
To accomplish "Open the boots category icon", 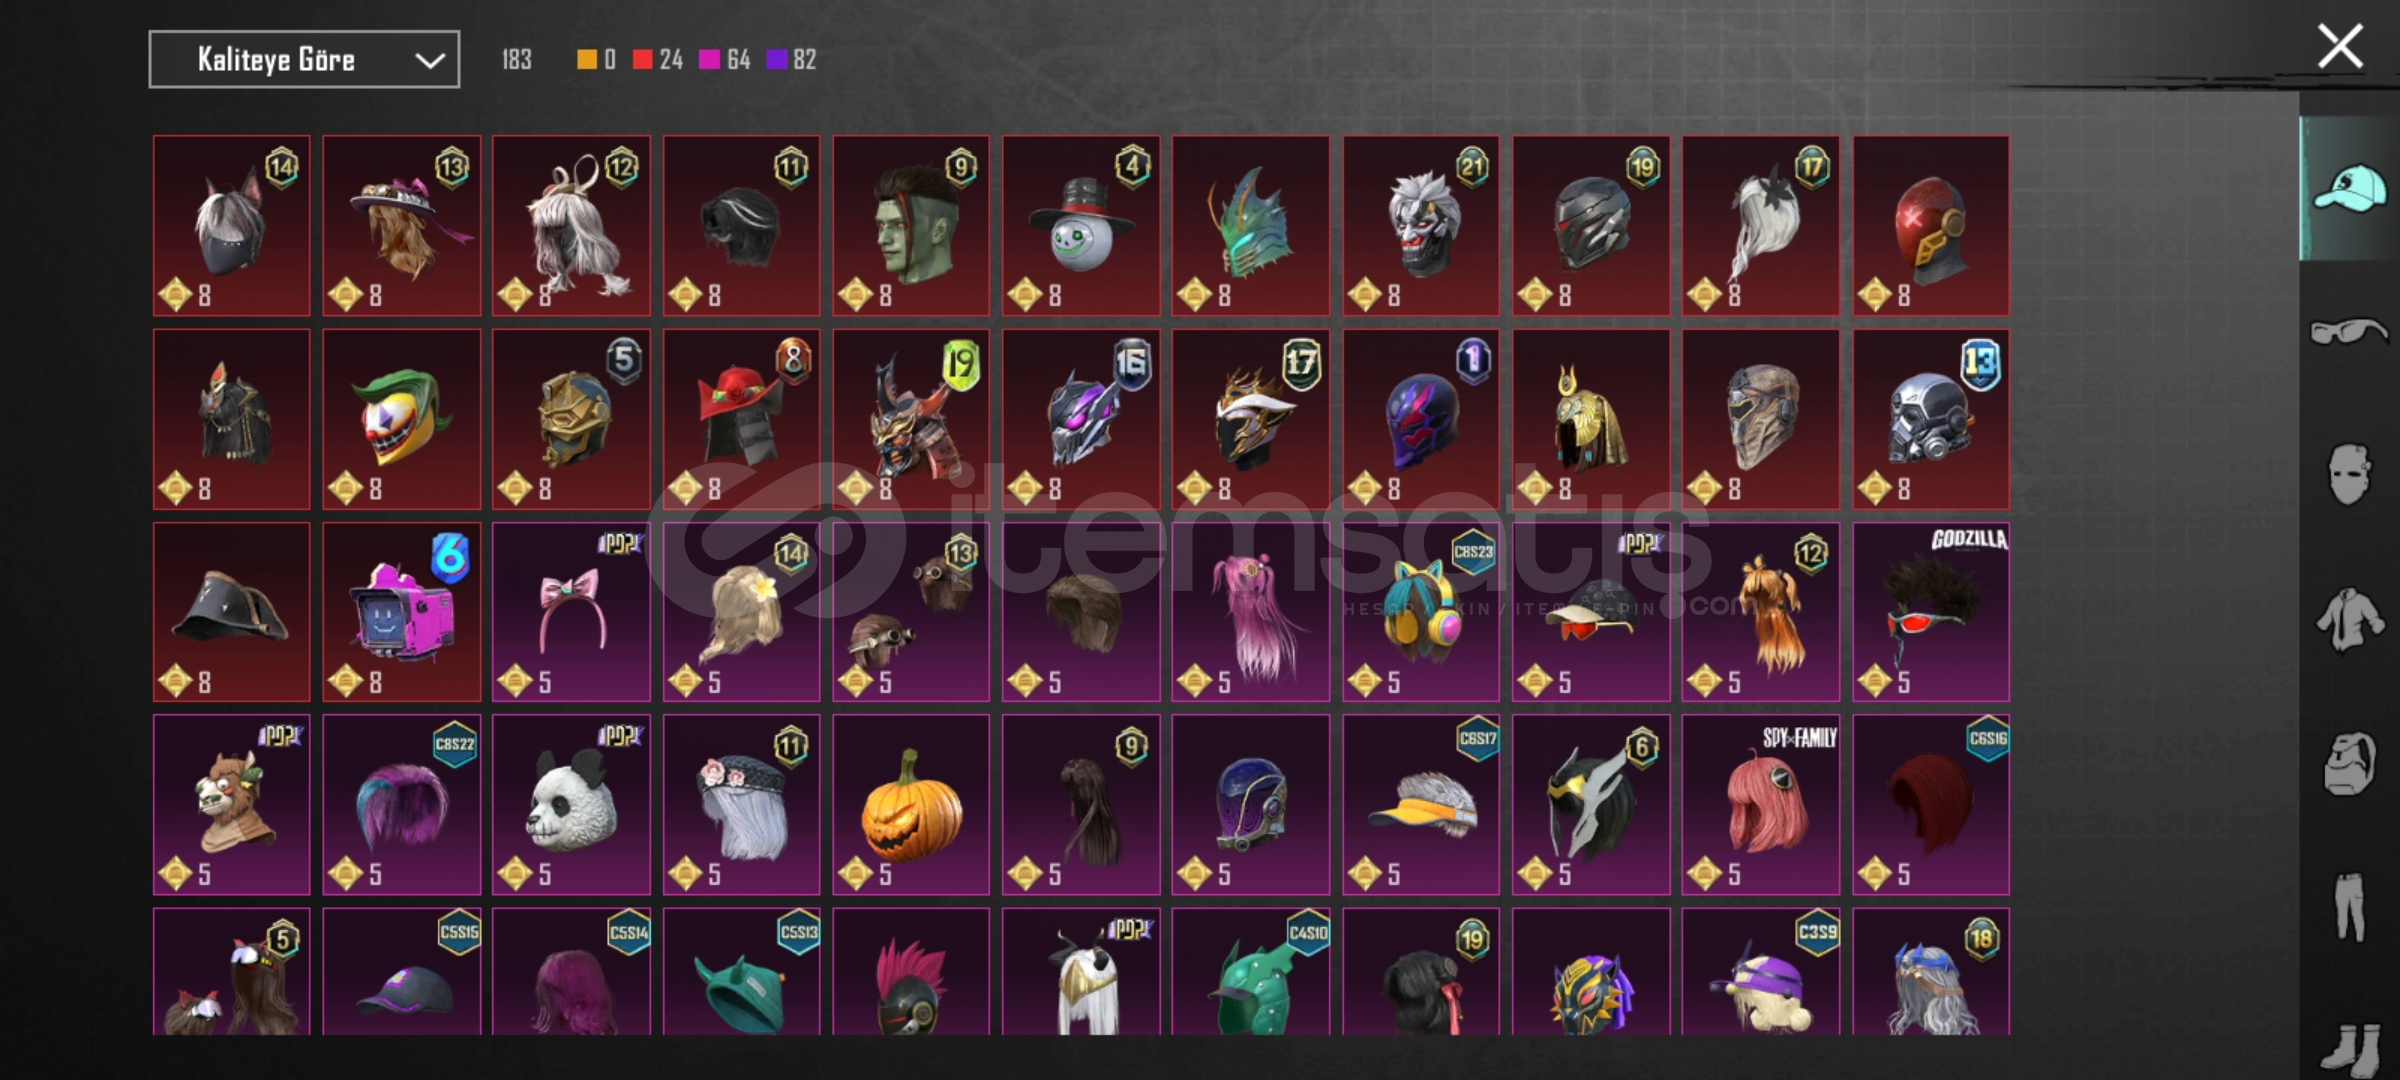I will (2350, 1048).
